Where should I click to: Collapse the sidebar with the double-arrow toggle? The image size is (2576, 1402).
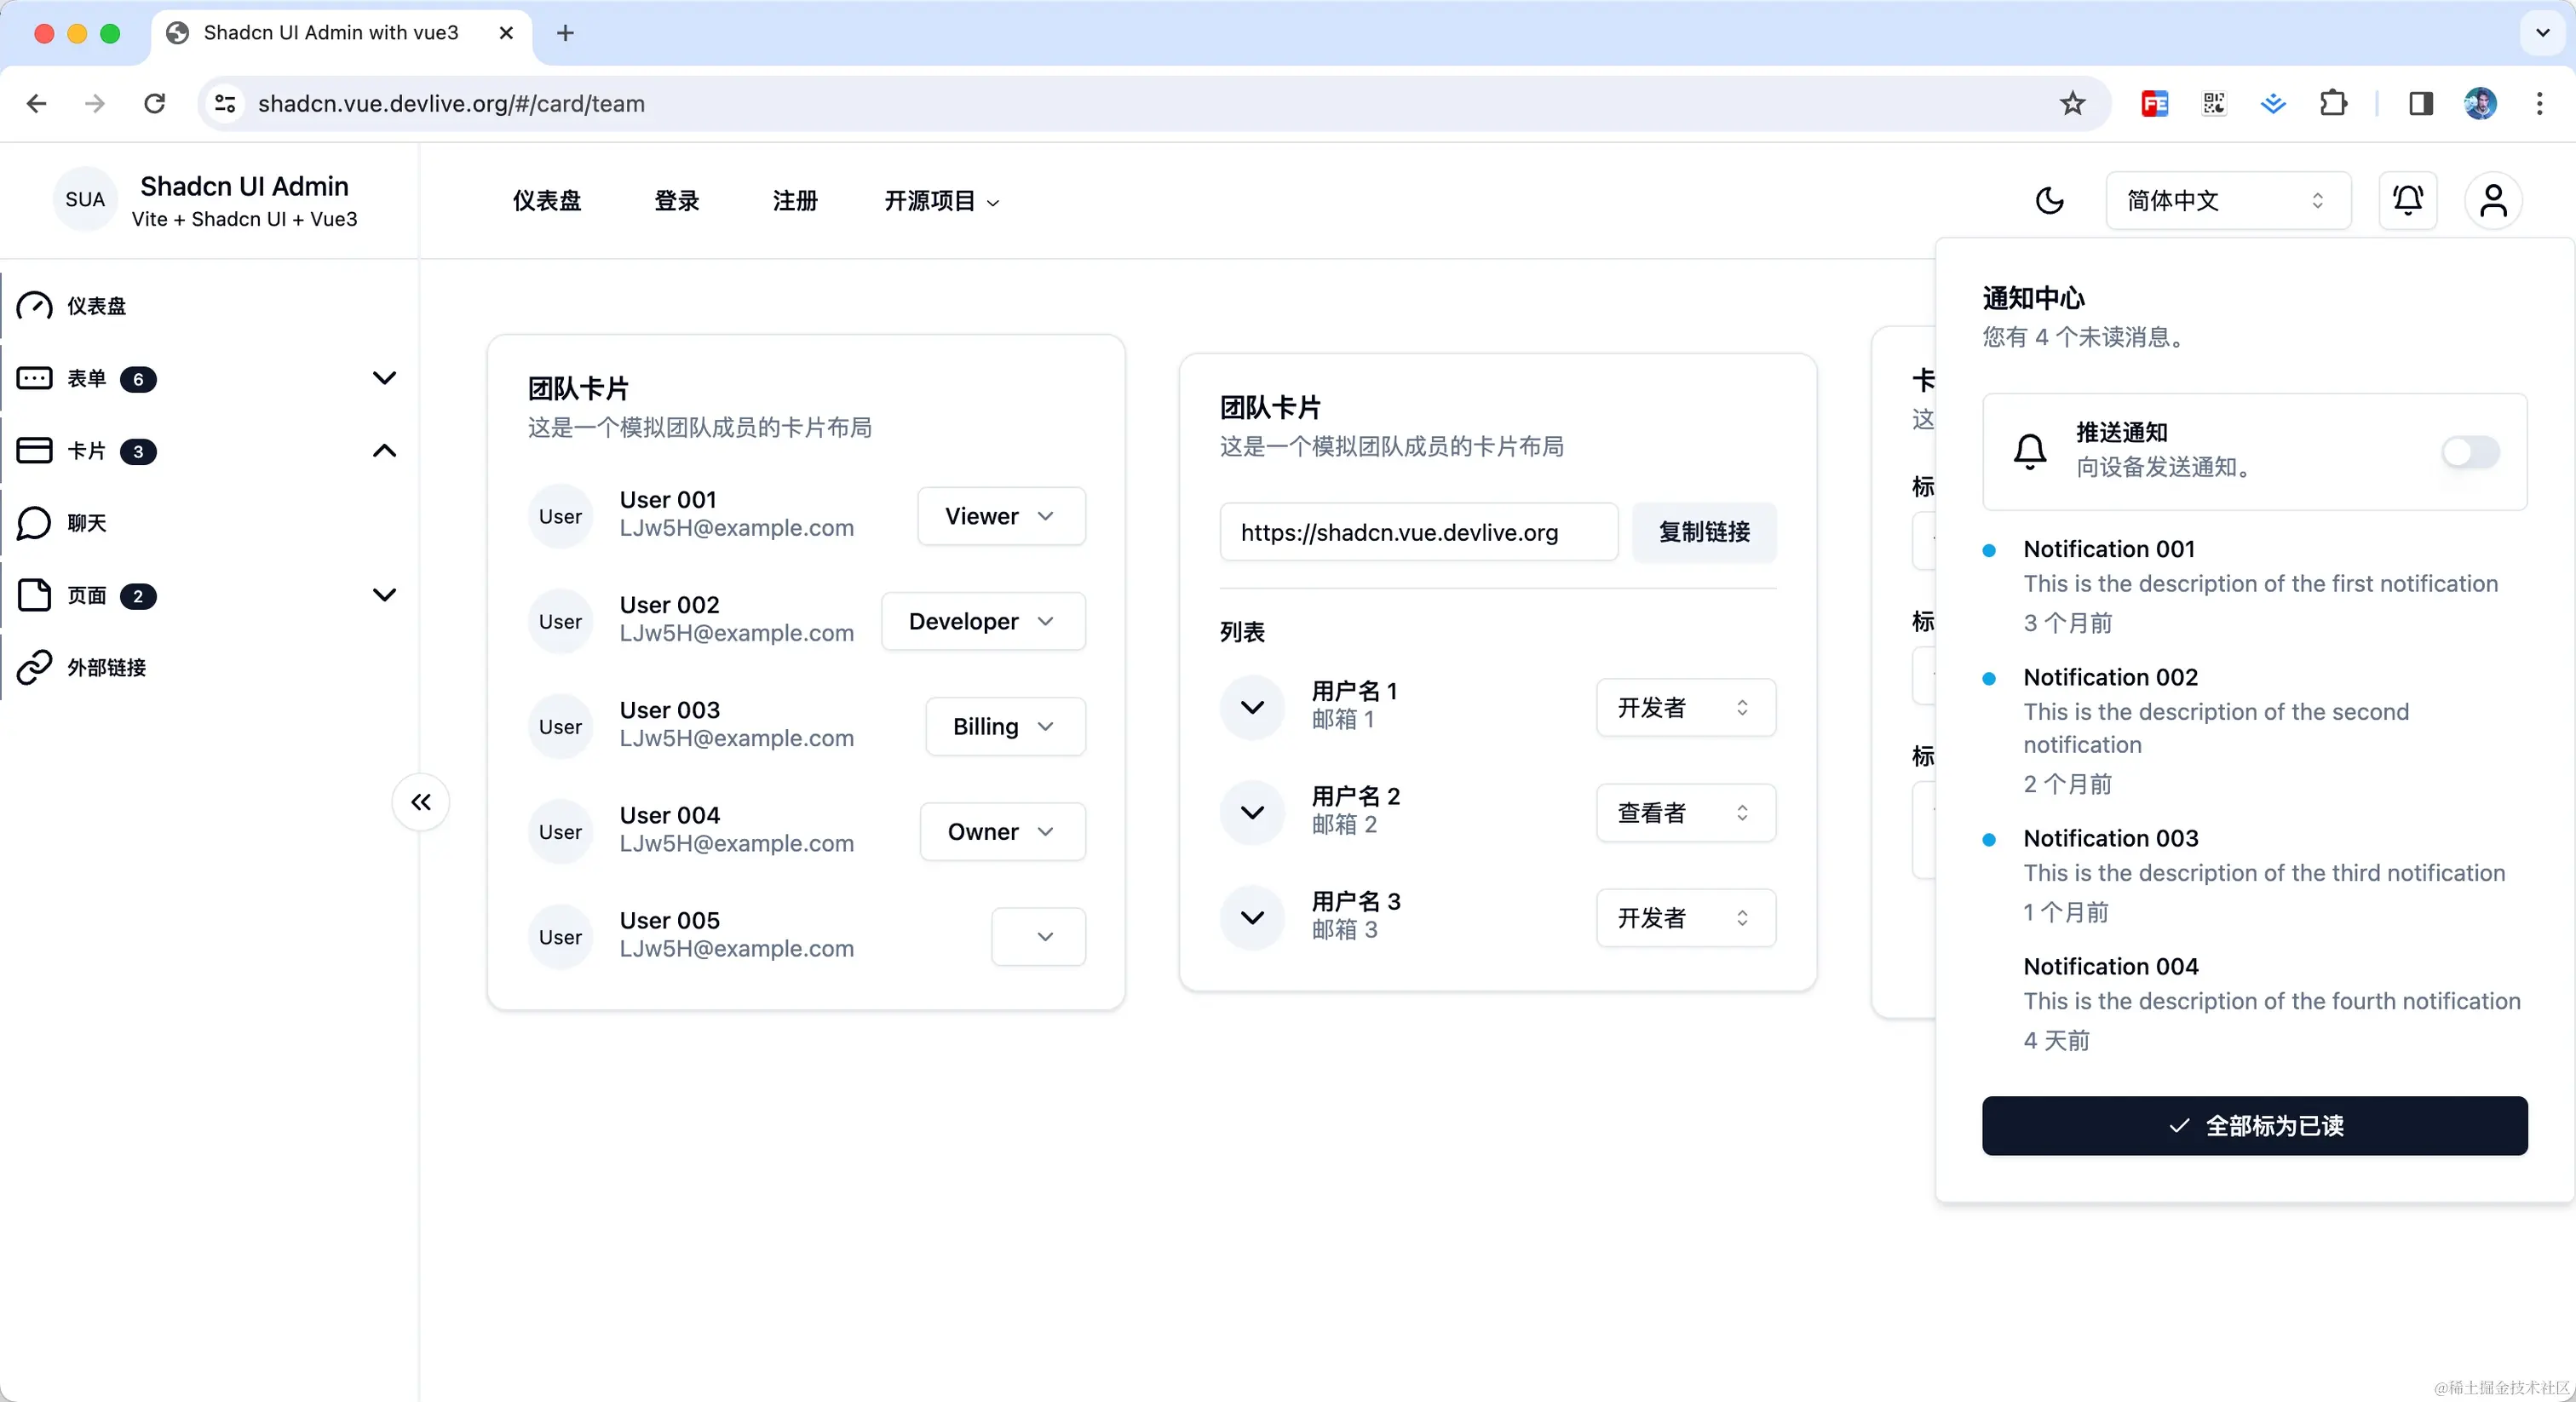(x=420, y=802)
